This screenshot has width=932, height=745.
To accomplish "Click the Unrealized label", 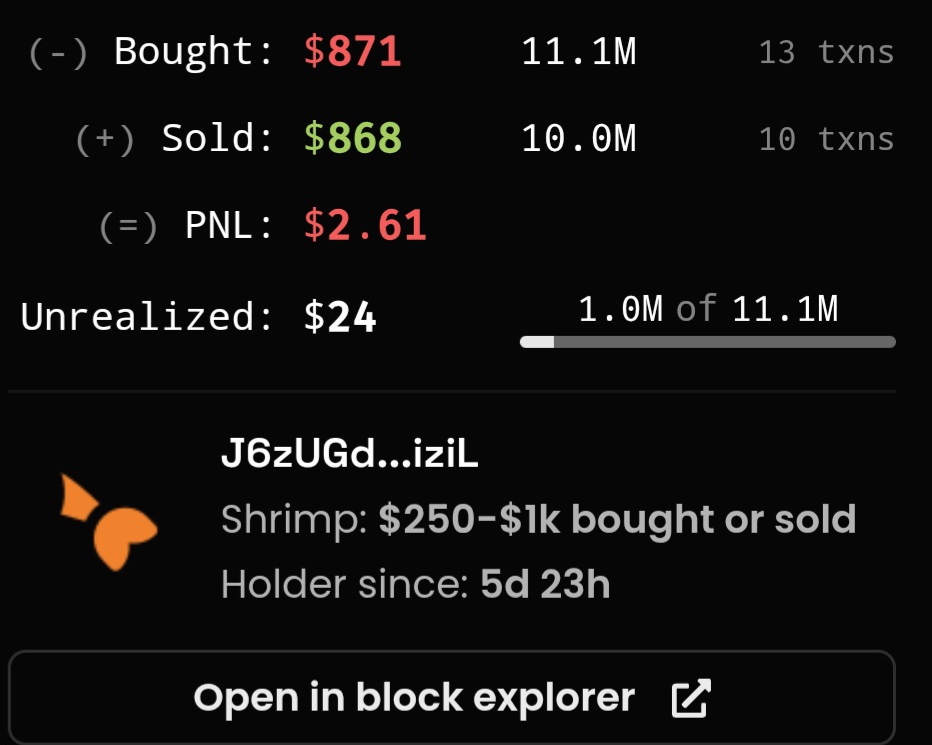I will (x=147, y=316).
